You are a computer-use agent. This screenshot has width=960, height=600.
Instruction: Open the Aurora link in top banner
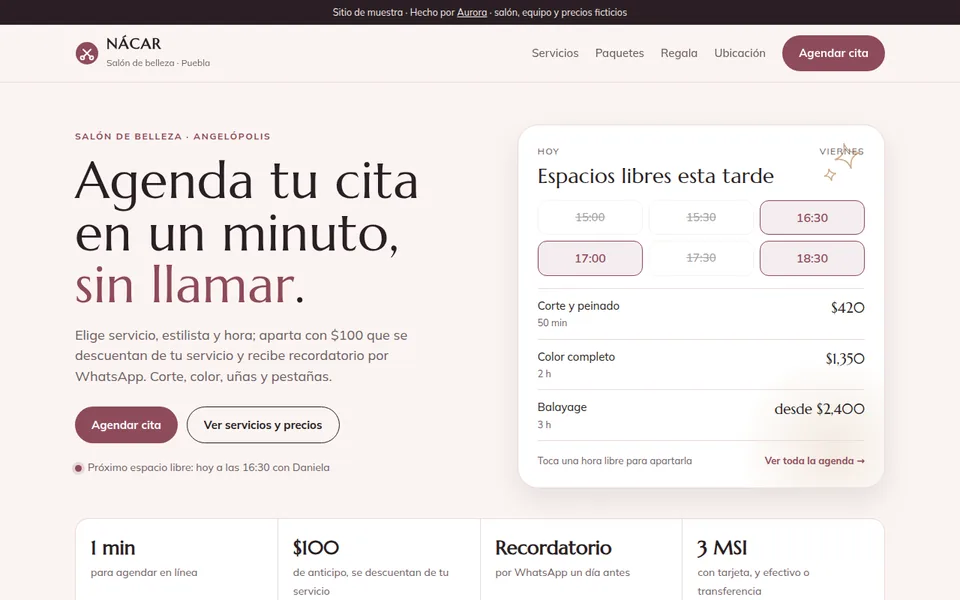472,12
